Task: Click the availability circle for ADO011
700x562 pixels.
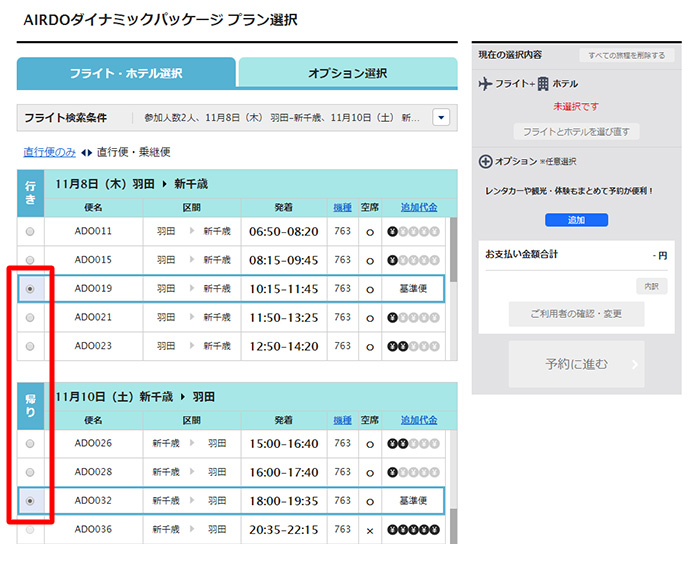Action: point(370,233)
